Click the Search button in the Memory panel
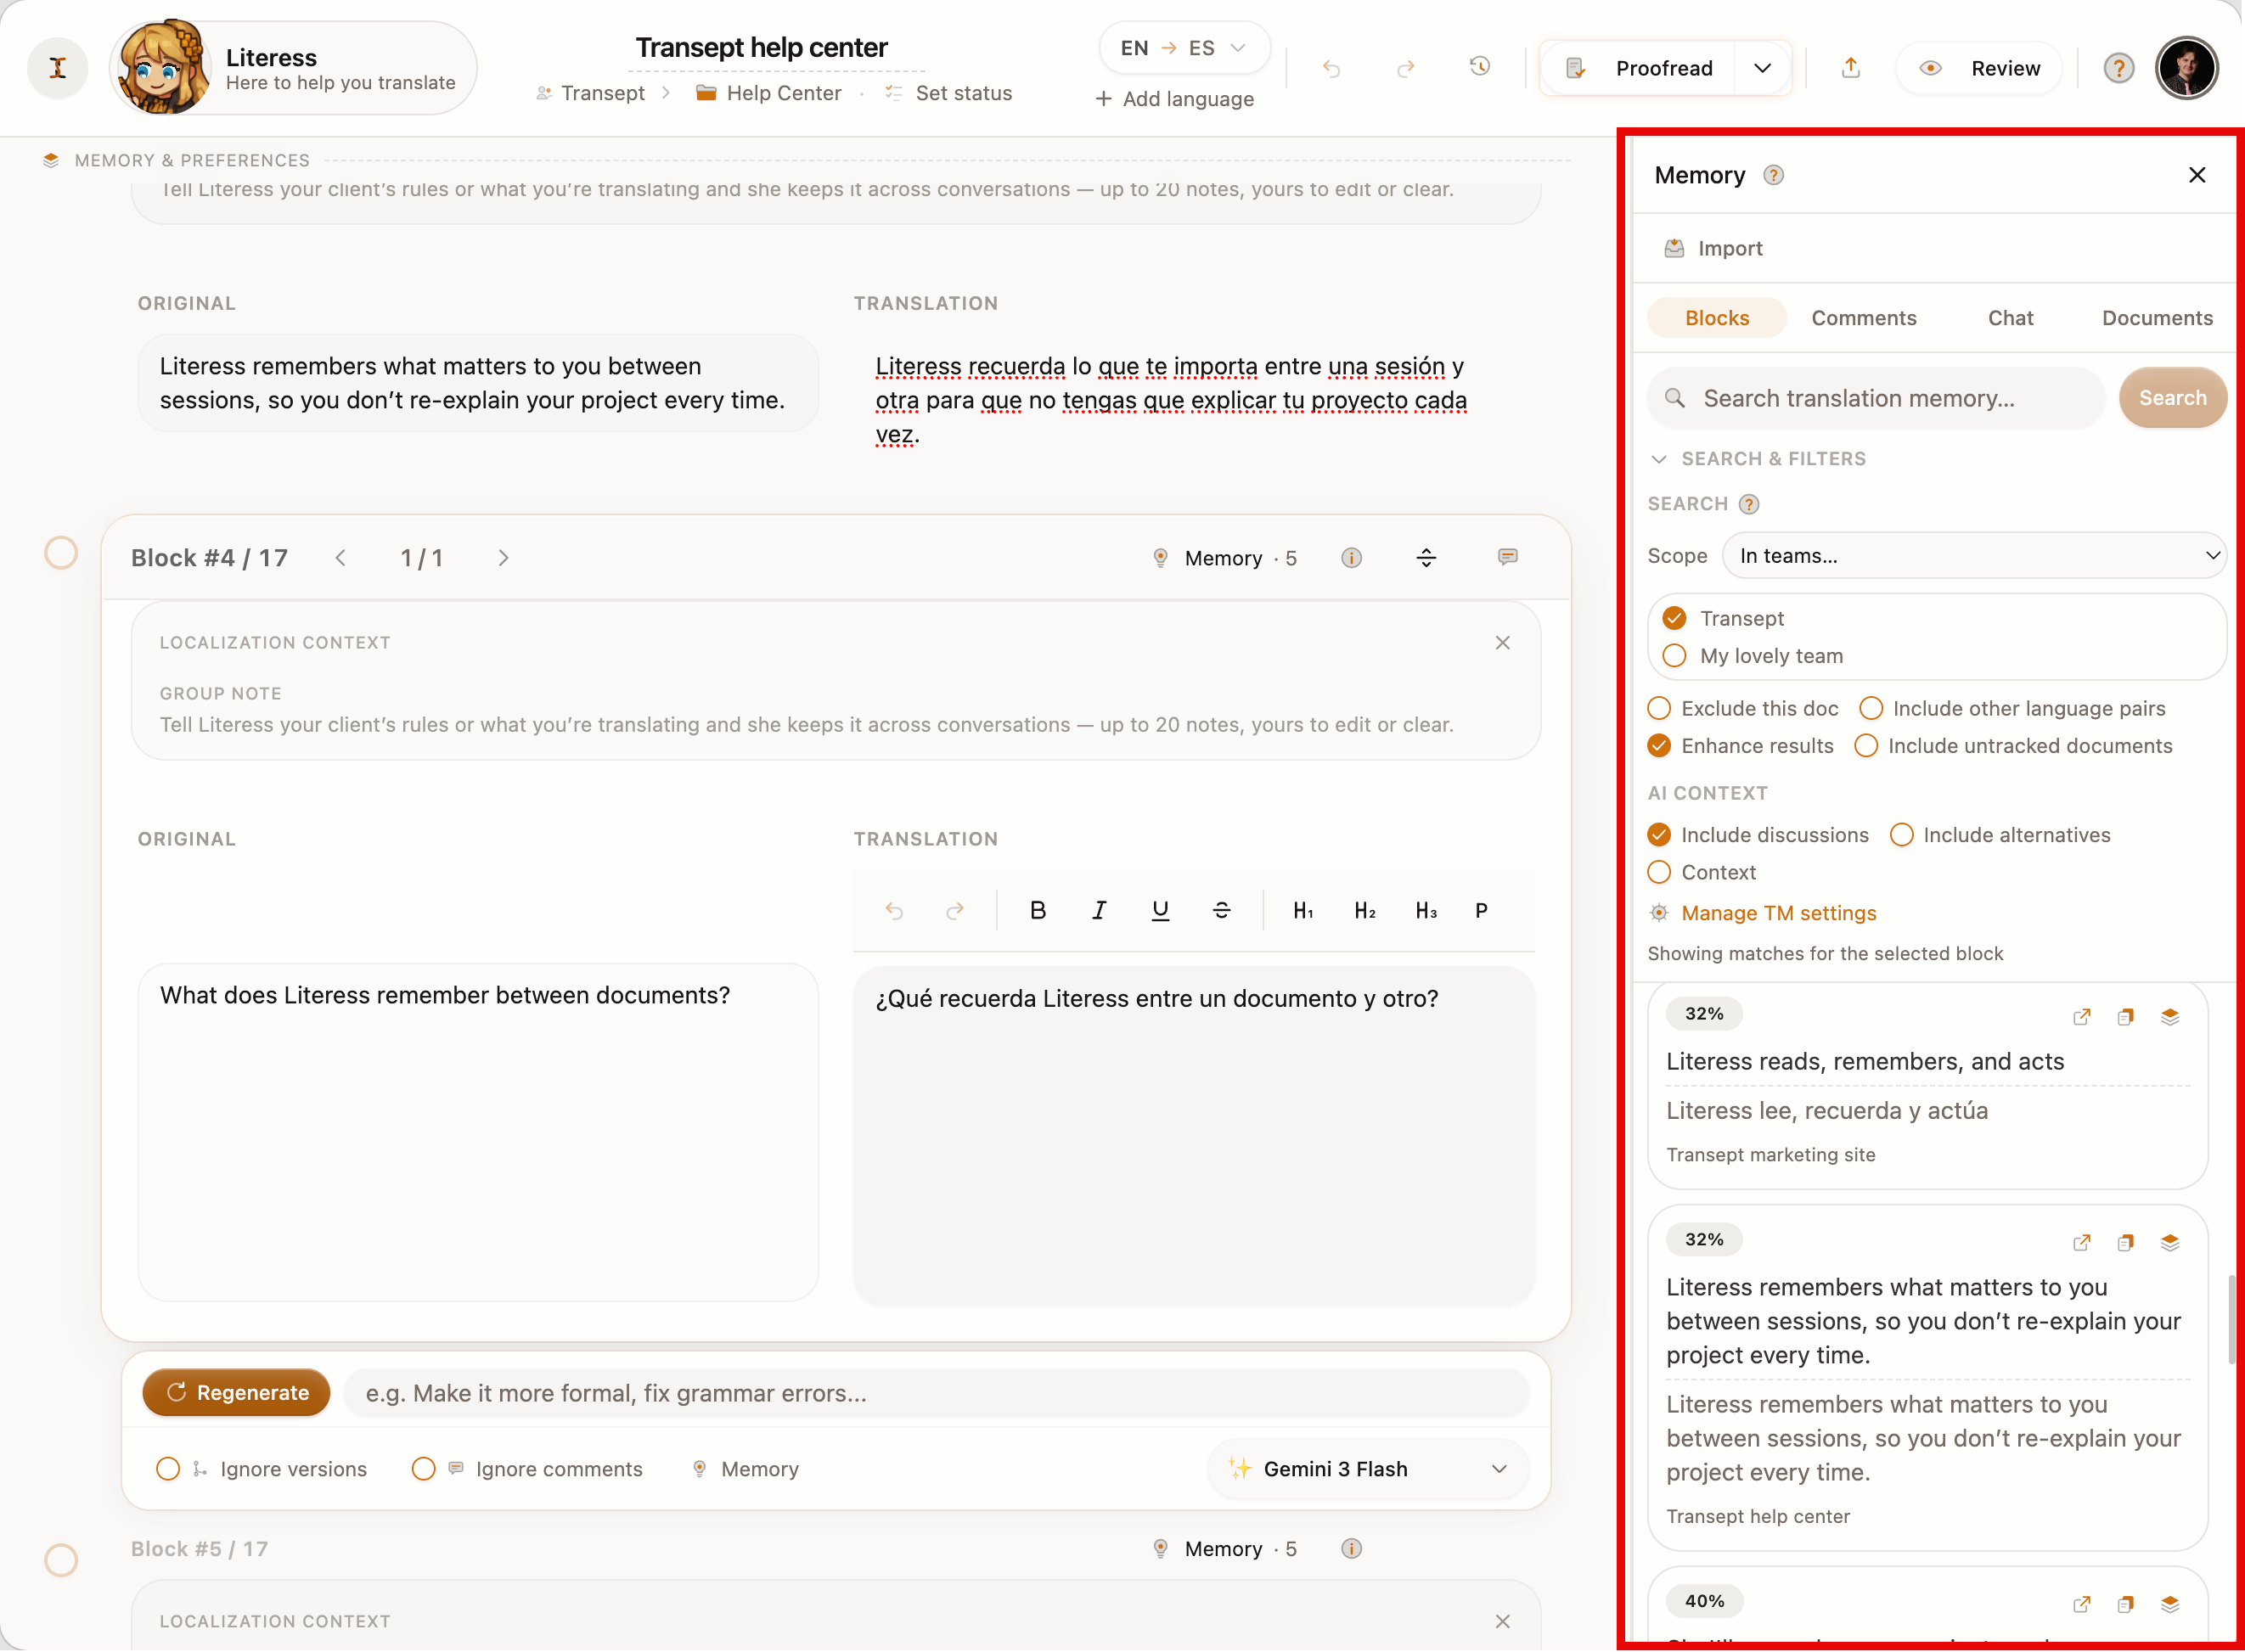This screenshot has height=1652, width=2245. 2172,398
